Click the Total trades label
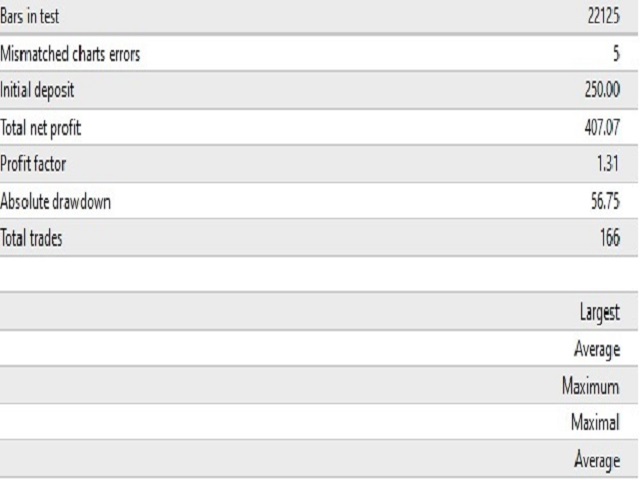Viewport: 640px width, 480px height. point(31,238)
